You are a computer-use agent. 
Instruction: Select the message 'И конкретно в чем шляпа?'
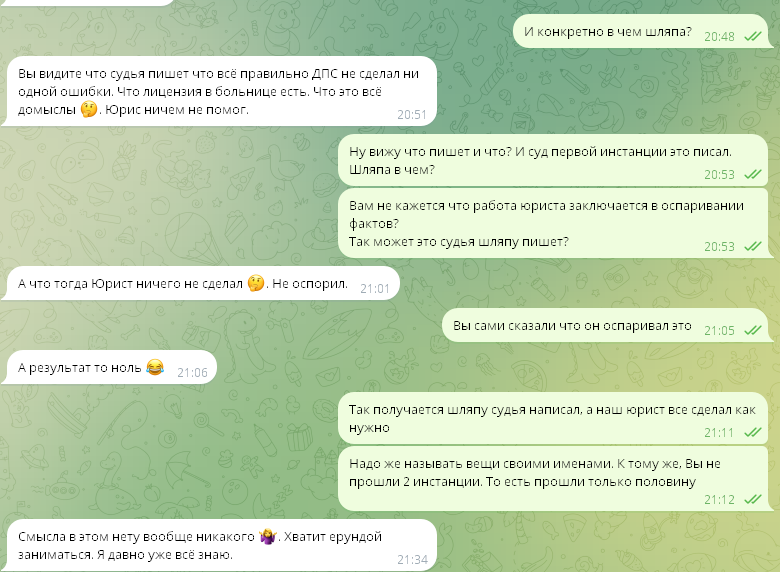641,31
